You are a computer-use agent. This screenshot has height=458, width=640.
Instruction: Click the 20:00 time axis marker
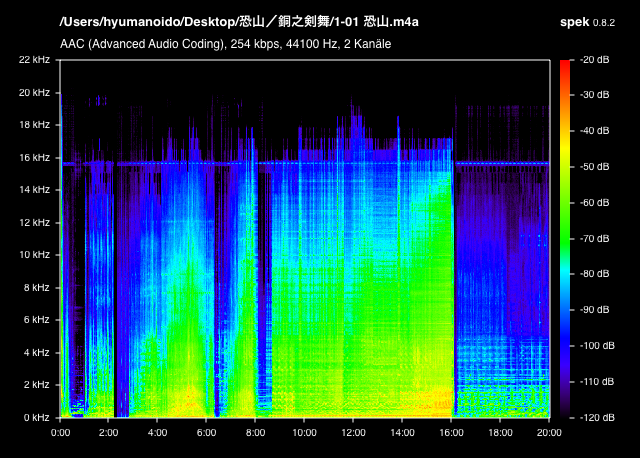click(x=549, y=432)
